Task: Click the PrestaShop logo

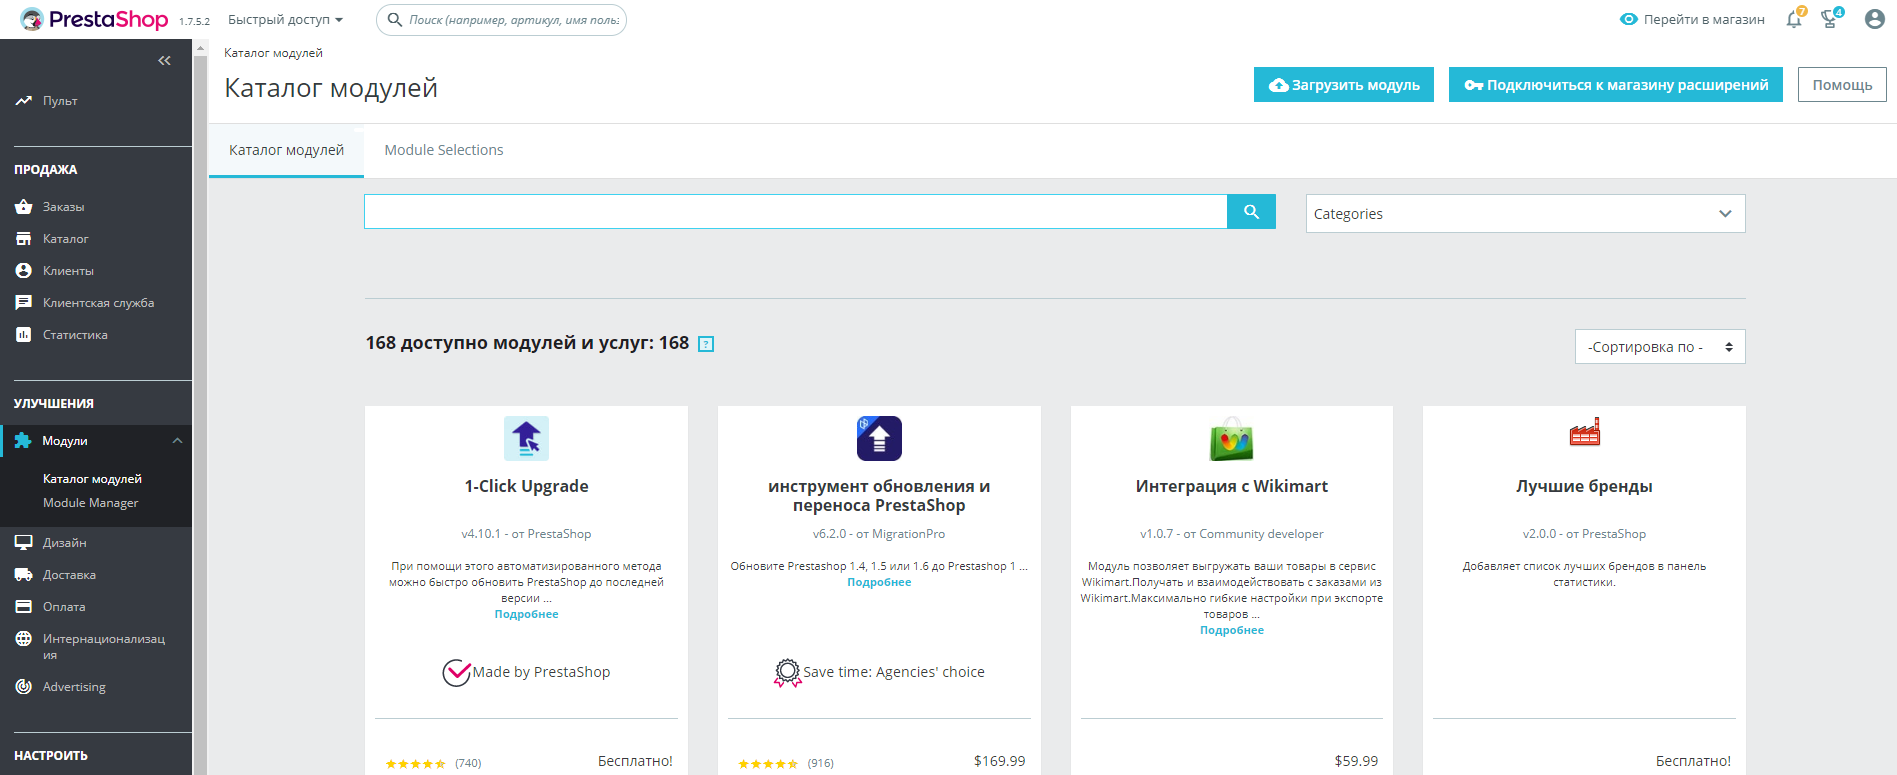Action: (x=94, y=19)
